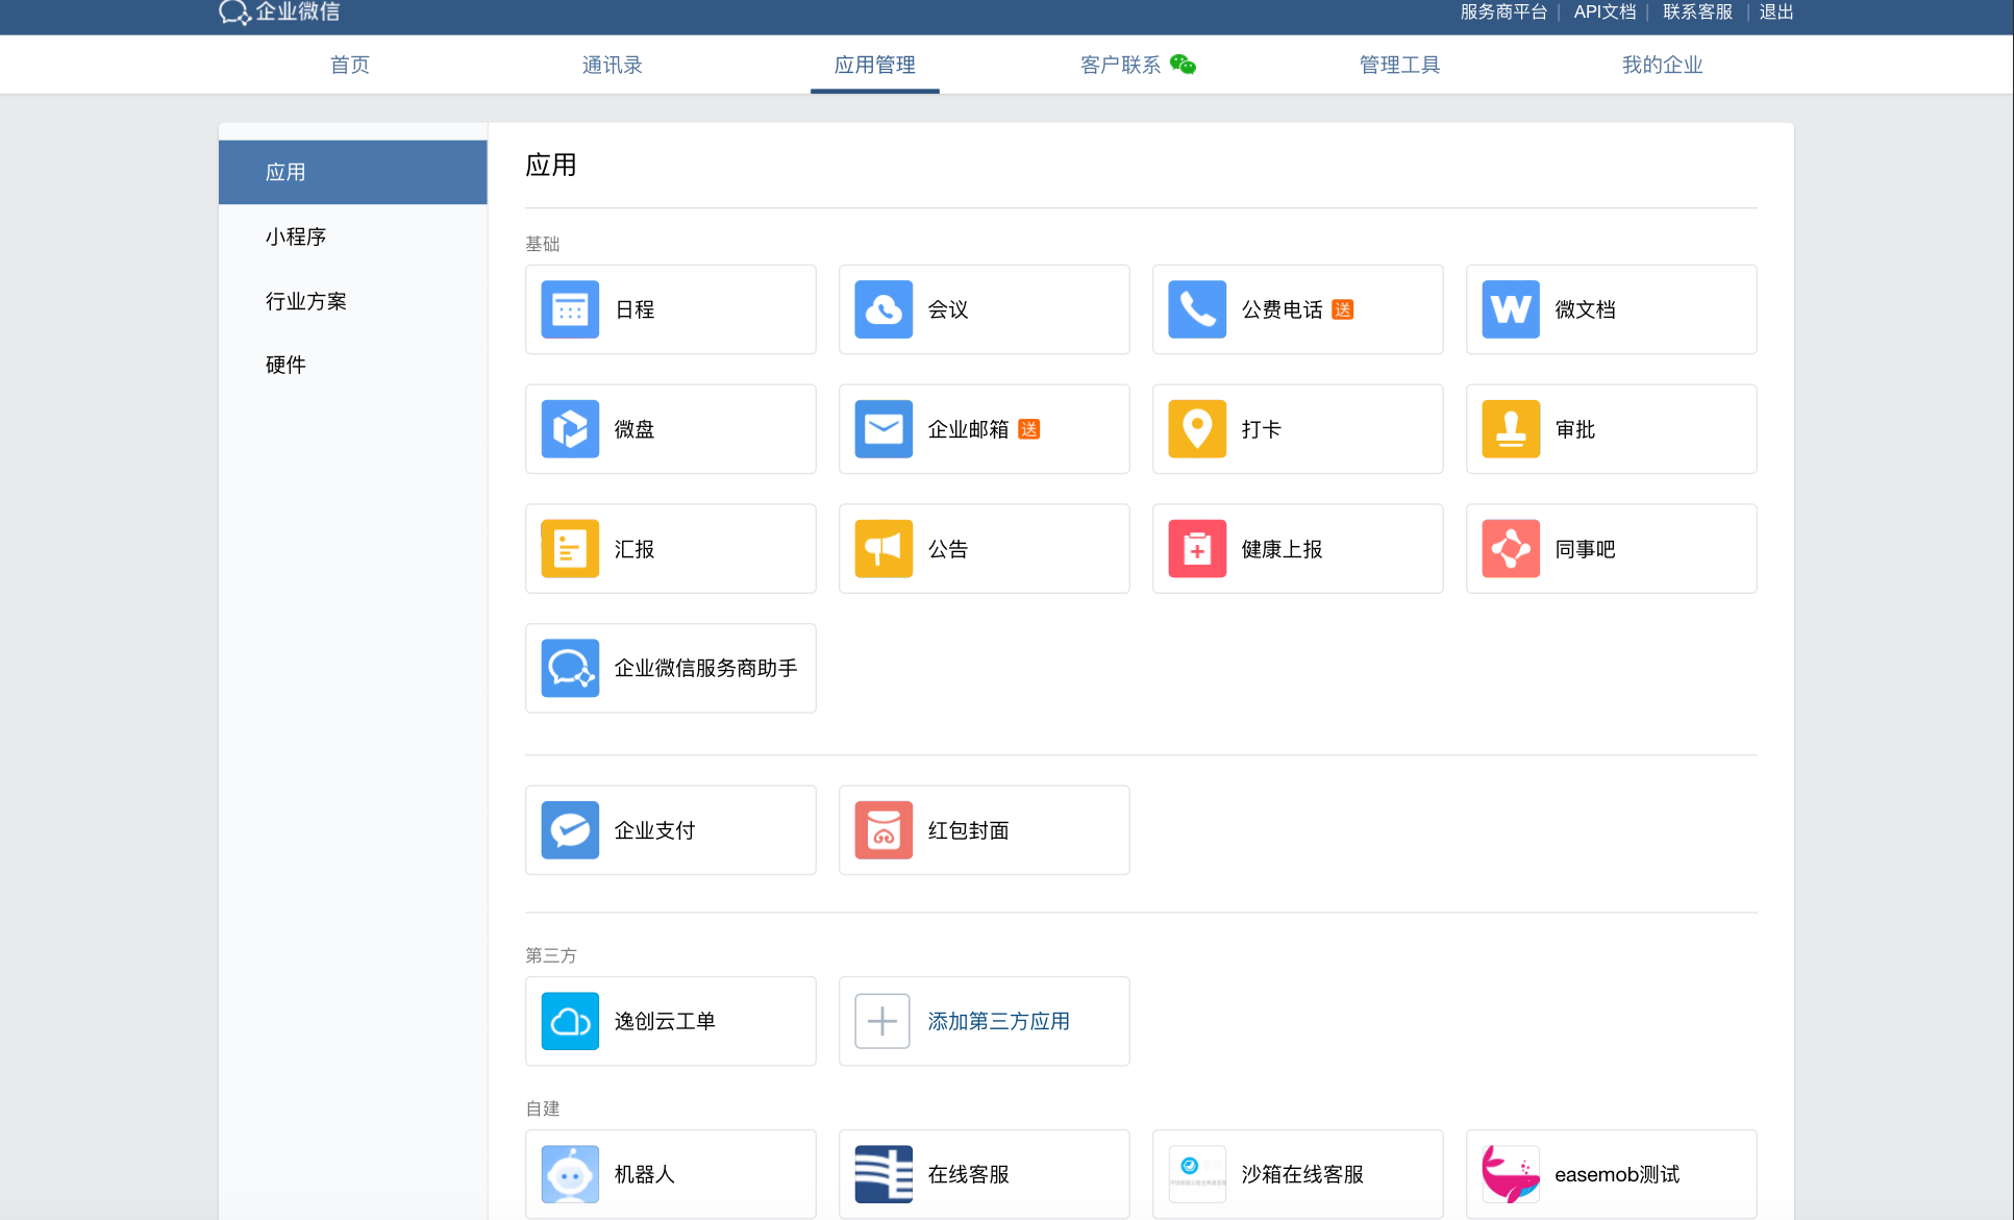Open the 机器人 robot icon
Image resolution: width=2014 pixels, height=1220 pixels.
(x=570, y=1174)
